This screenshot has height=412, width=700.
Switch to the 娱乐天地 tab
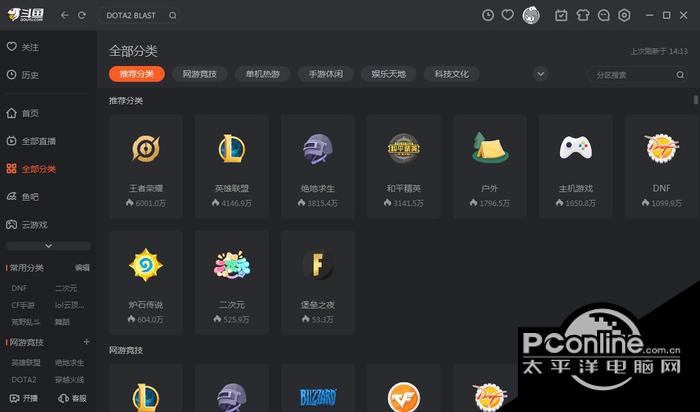pyautogui.click(x=388, y=74)
